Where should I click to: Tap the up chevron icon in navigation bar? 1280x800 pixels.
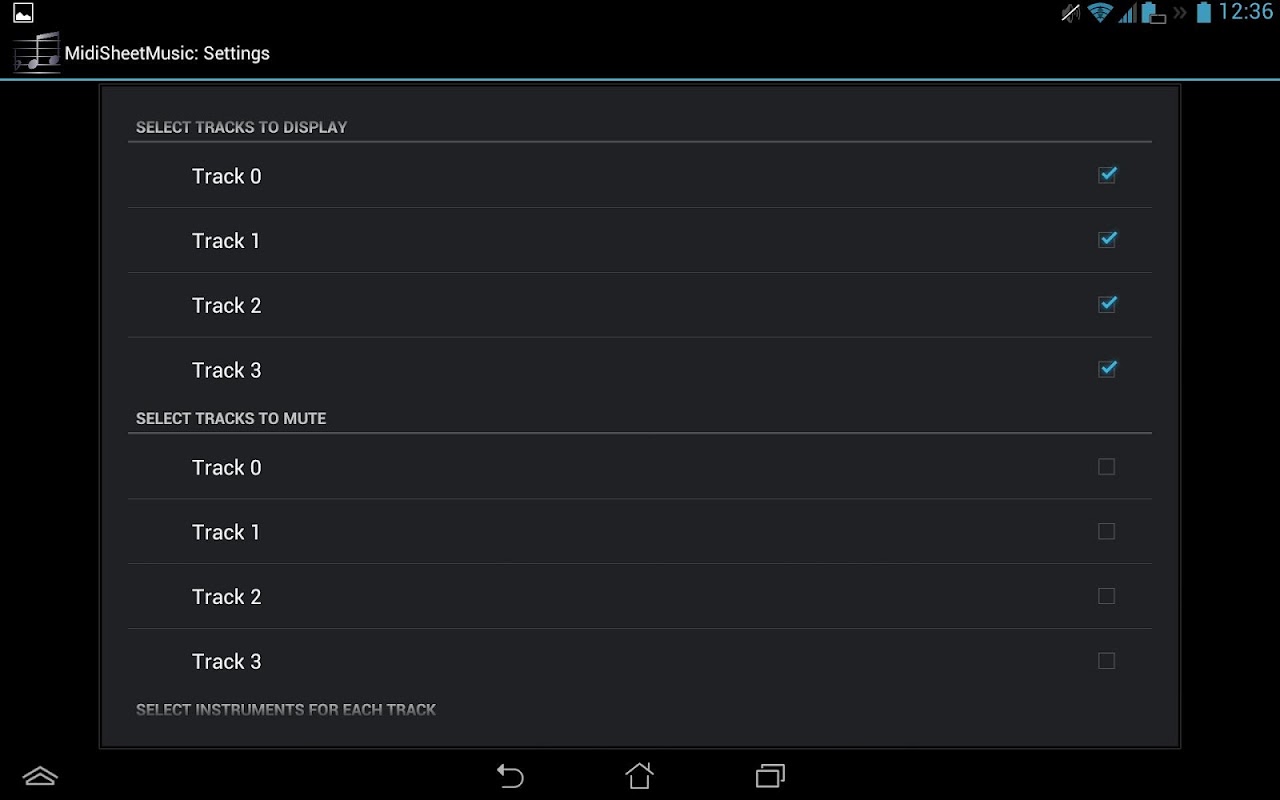pos(40,776)
